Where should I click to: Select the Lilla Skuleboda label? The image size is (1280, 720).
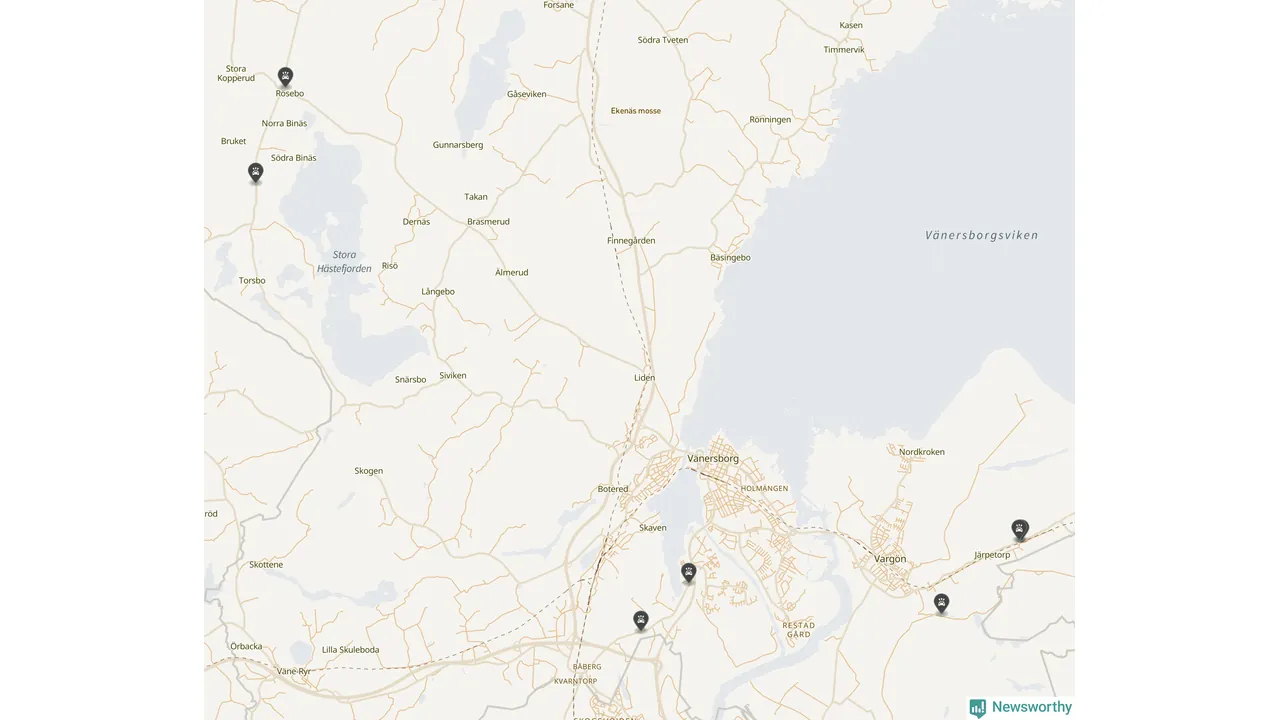click(x=350, y=650)
